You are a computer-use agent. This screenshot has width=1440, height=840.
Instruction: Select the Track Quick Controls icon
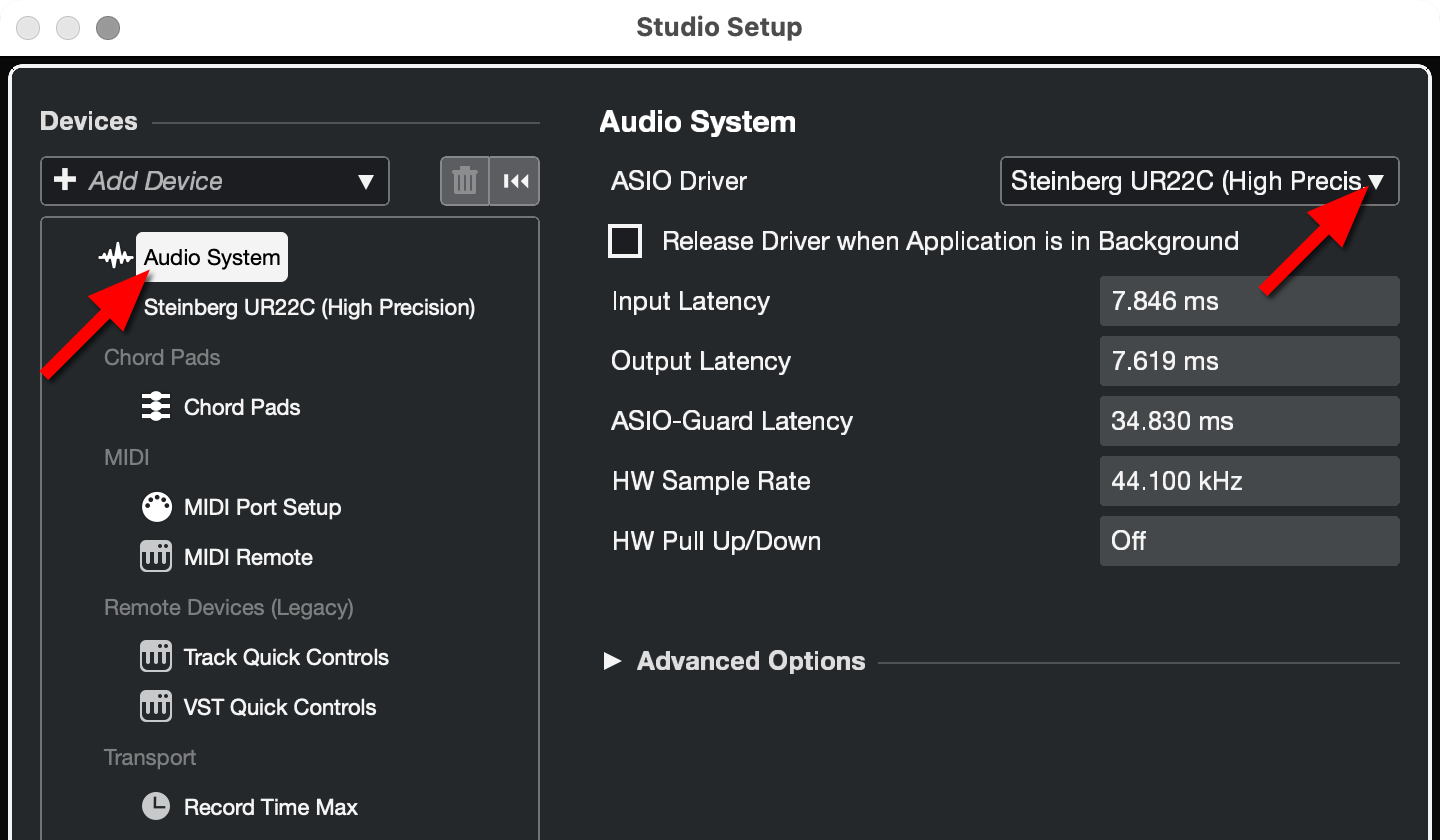click(156, 656)
